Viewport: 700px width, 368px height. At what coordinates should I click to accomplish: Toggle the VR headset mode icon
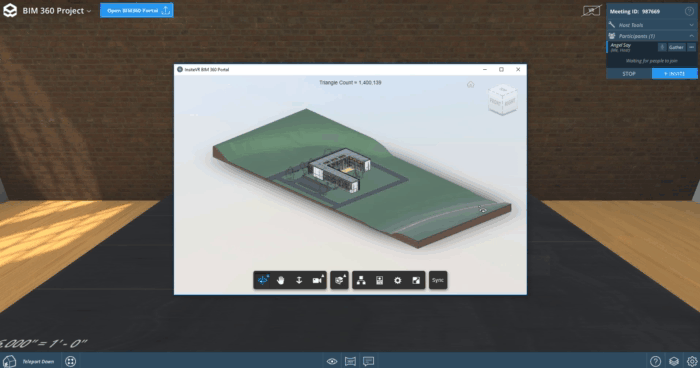[591, 11]
